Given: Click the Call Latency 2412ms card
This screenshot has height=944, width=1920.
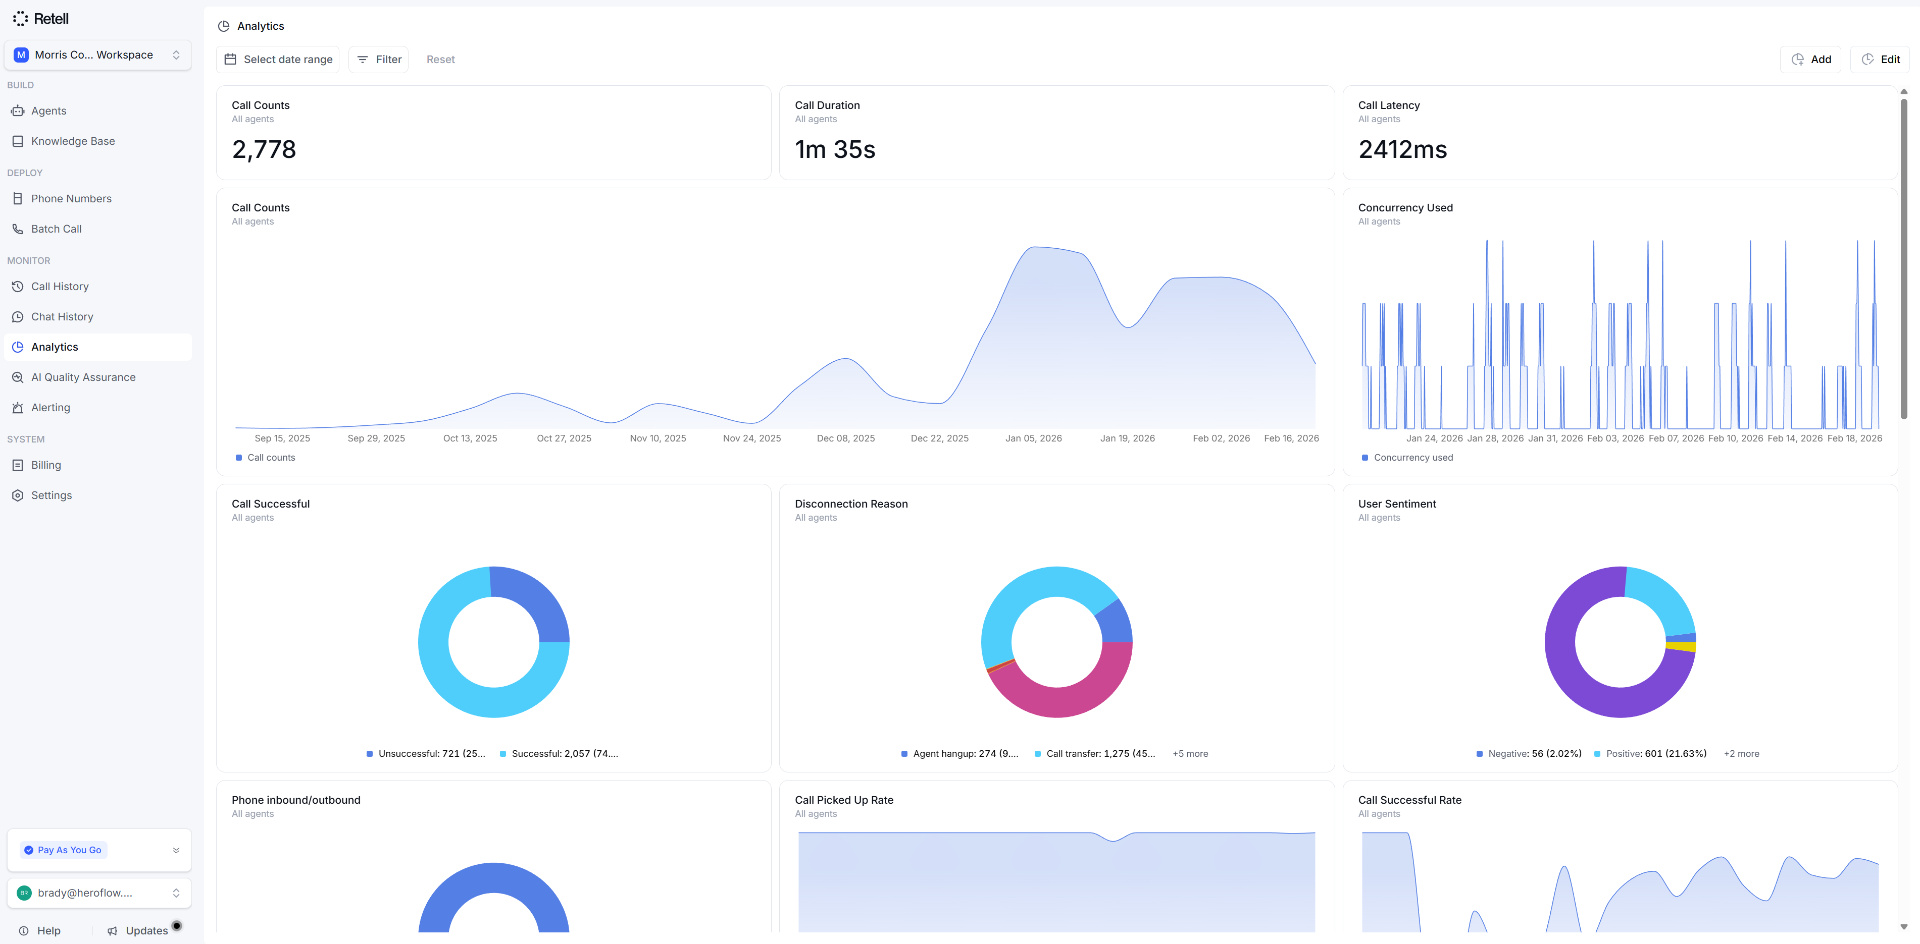Looking at the screenshot, I should (x=1620, y=132).
